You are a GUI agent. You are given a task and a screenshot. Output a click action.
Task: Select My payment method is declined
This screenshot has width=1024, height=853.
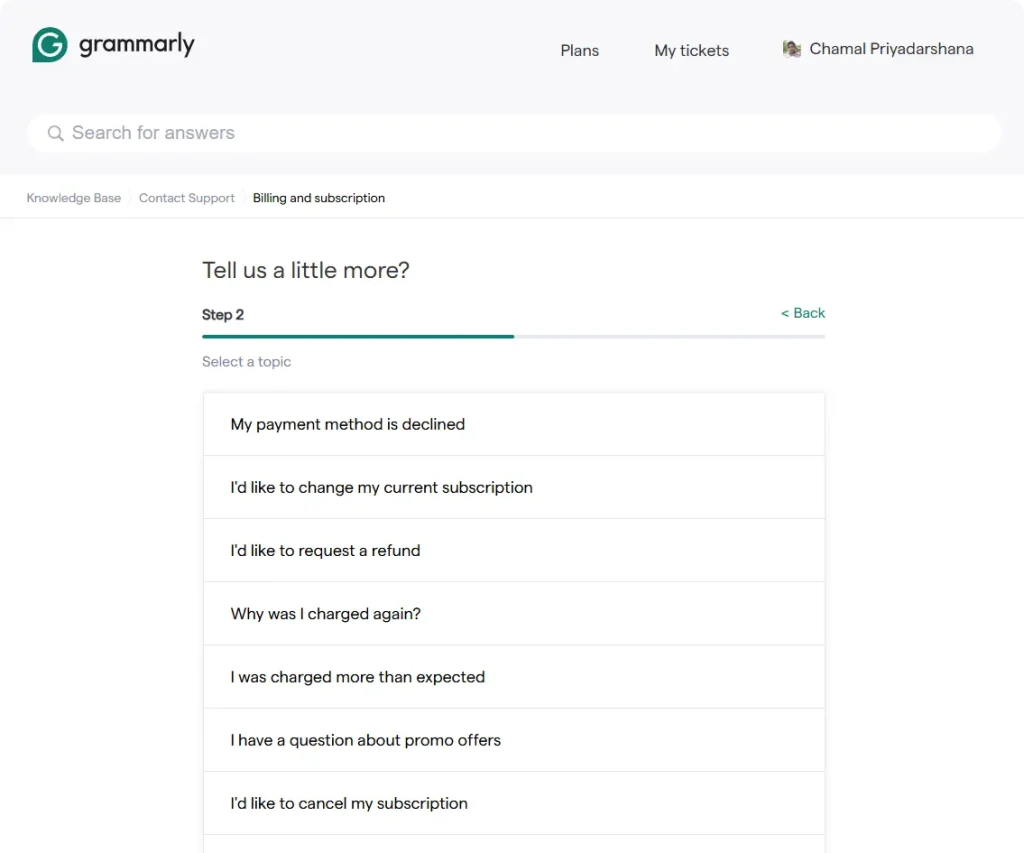[x=513, y=424]
